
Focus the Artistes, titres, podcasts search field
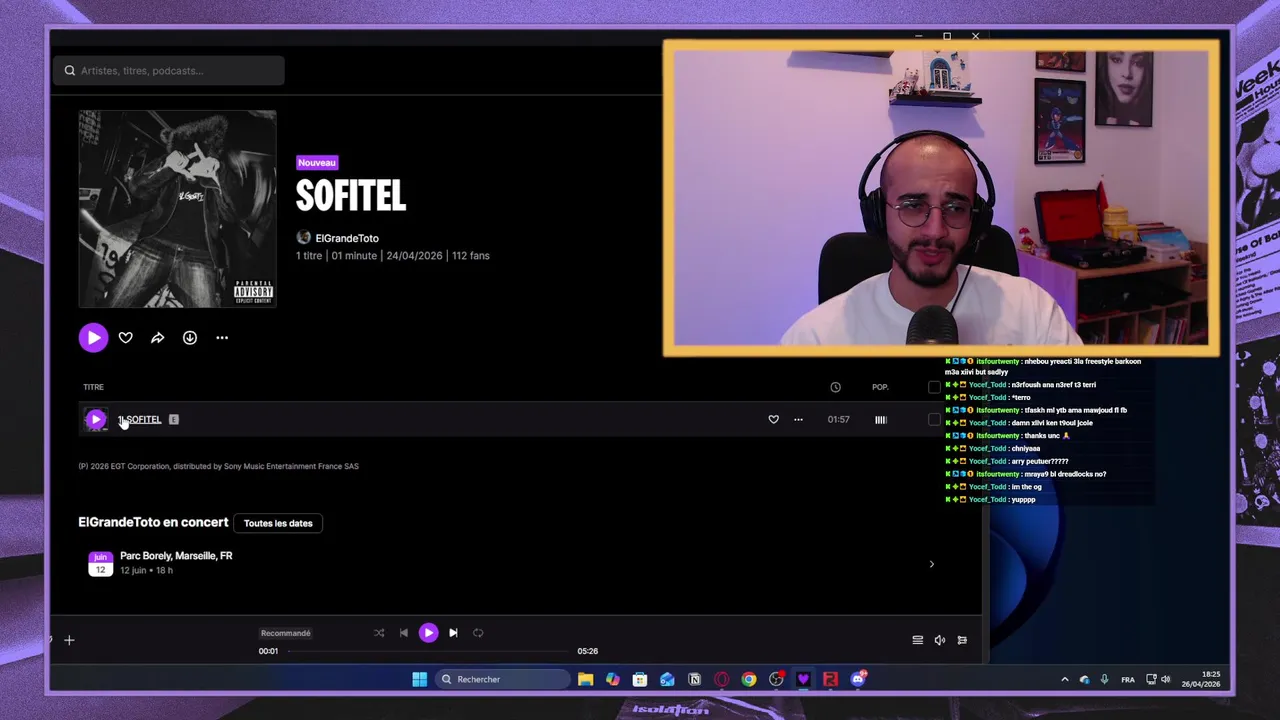[x=168, y=71]
